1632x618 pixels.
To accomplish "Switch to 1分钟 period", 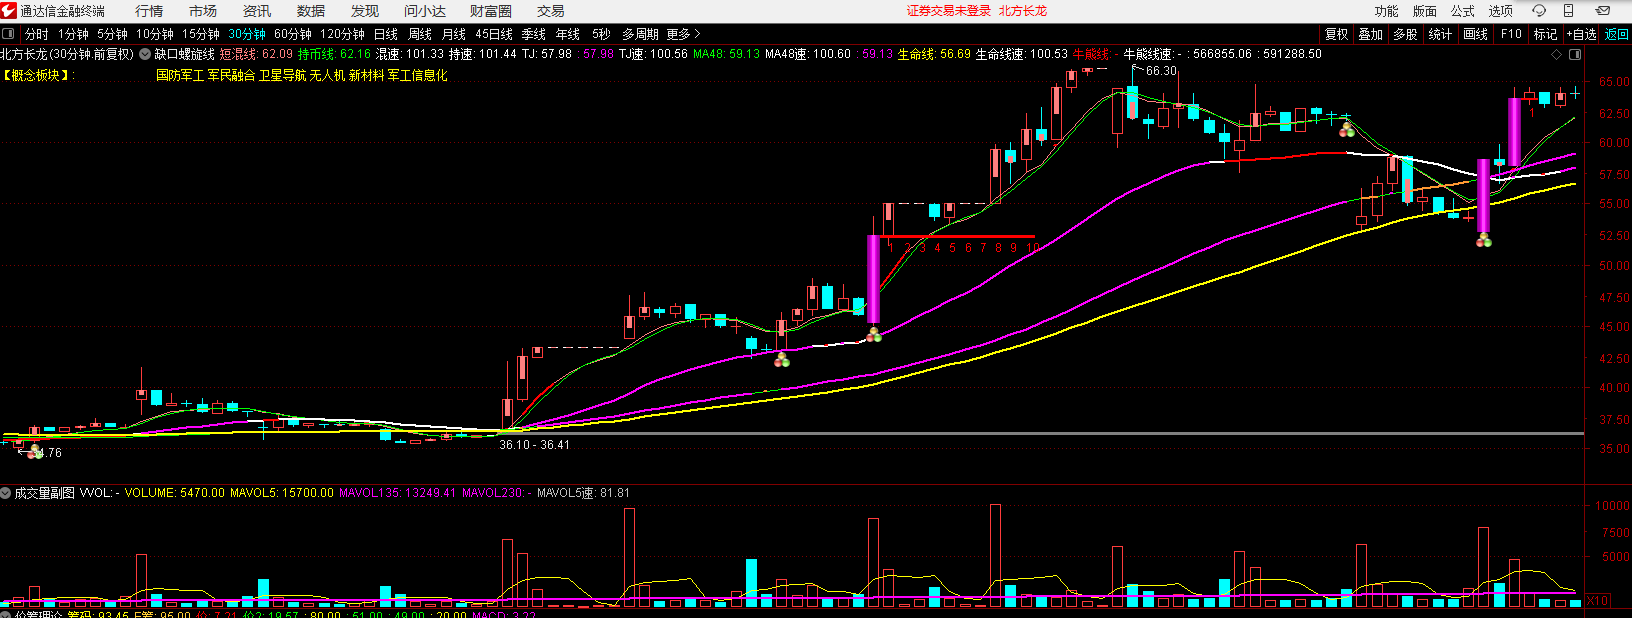I will pos(73,34).
